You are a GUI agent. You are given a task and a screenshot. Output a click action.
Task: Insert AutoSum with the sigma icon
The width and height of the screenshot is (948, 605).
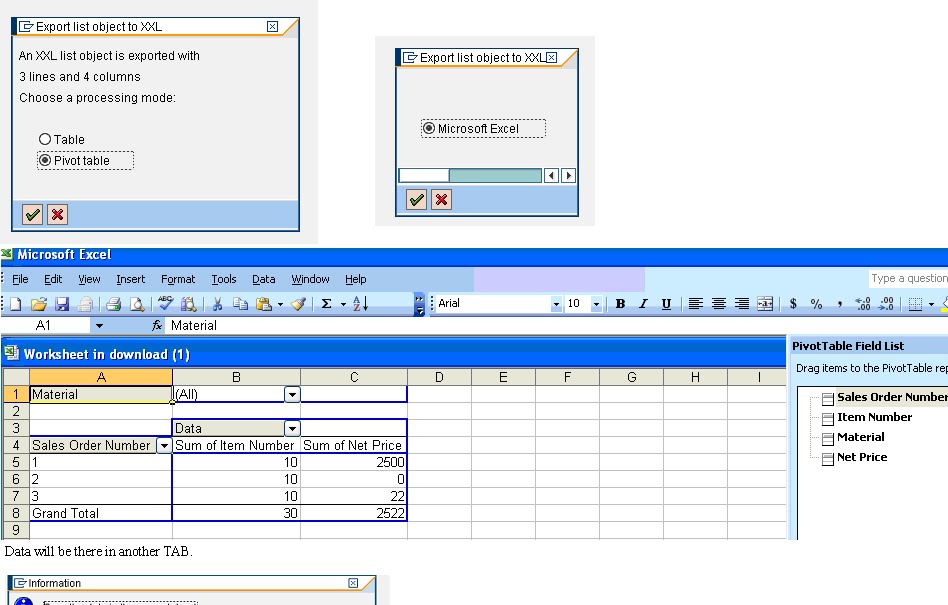327,305
